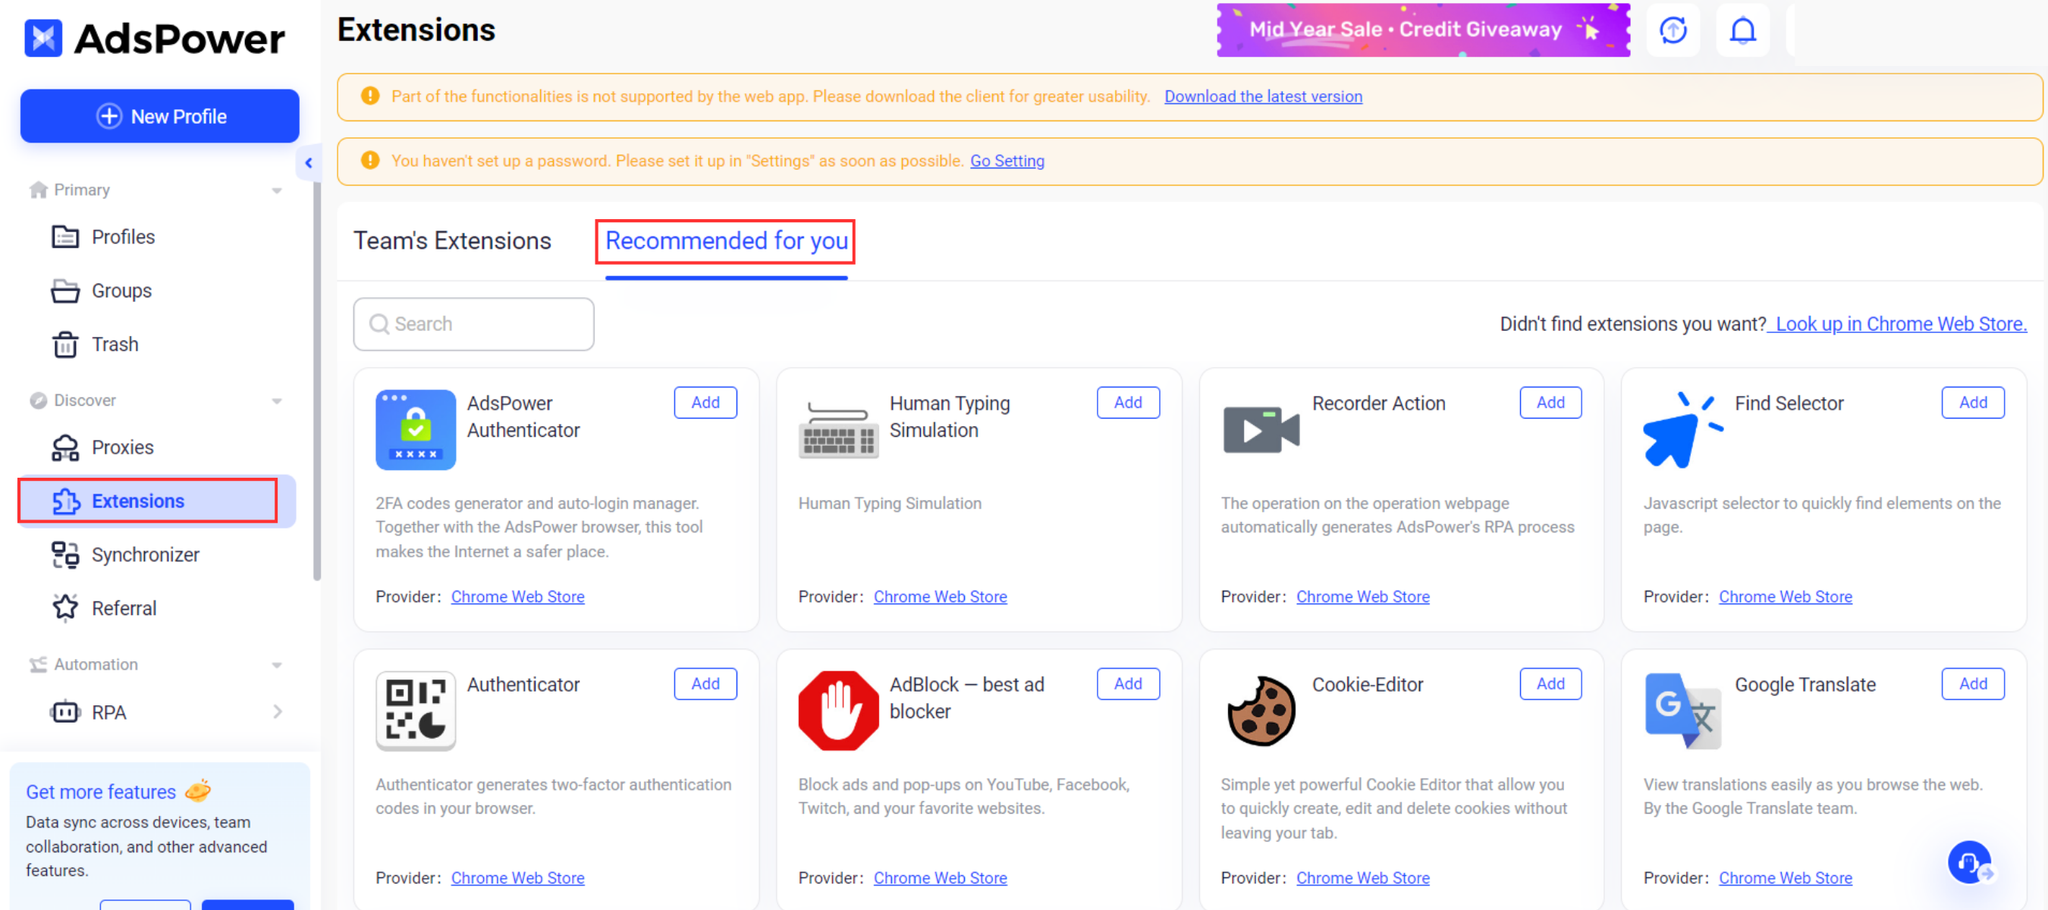Open Chrome Web Store link for AdBlock
The width and height of the screenshot is (2048, 910).
tap(940, 878)
